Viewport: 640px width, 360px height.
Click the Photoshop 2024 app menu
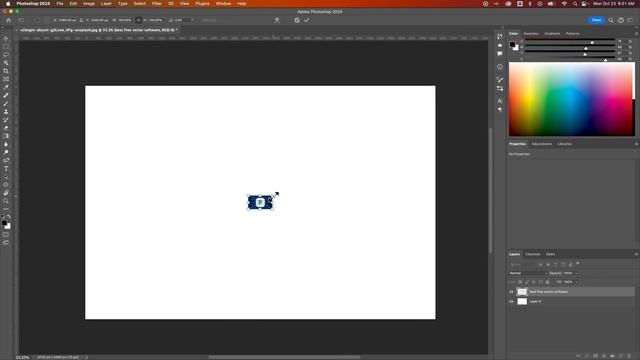33,4
